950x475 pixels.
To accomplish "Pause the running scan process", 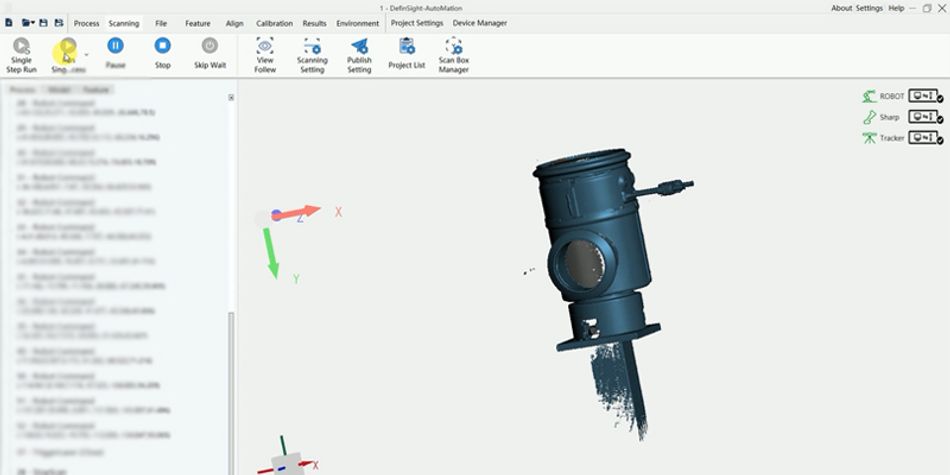I will (115, 46).
